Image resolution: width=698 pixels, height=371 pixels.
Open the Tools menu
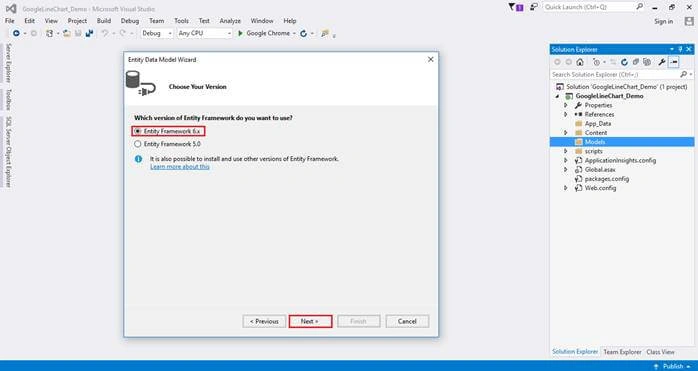tap(181, 21)
